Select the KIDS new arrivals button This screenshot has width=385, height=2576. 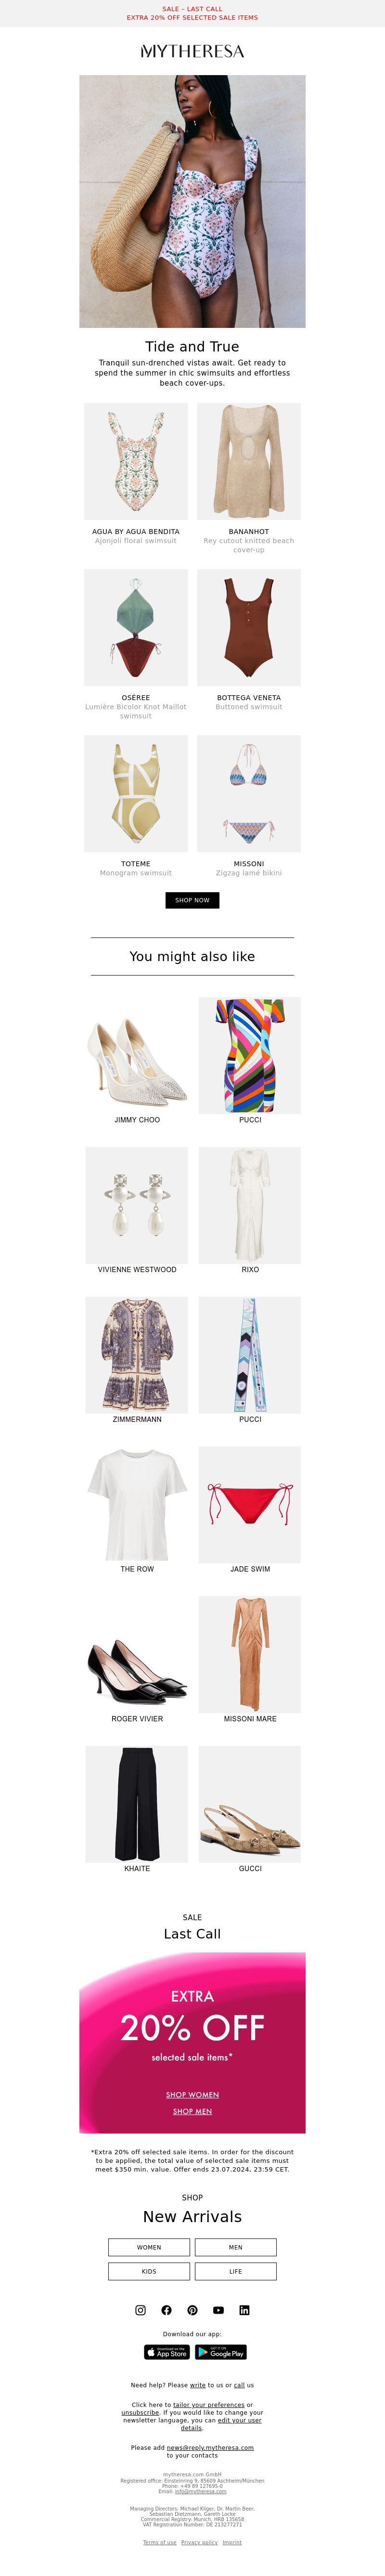(x=149, y=2271)
